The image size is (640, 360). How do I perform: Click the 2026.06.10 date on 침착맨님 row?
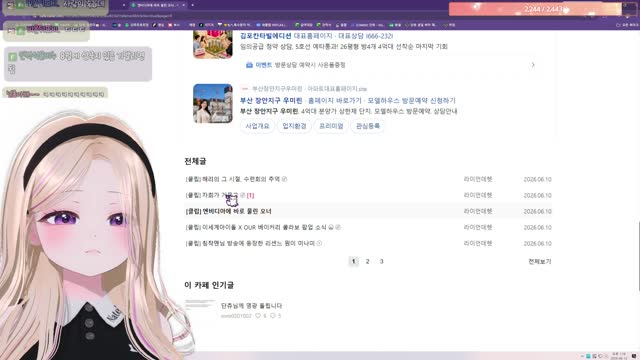point(538,243)
